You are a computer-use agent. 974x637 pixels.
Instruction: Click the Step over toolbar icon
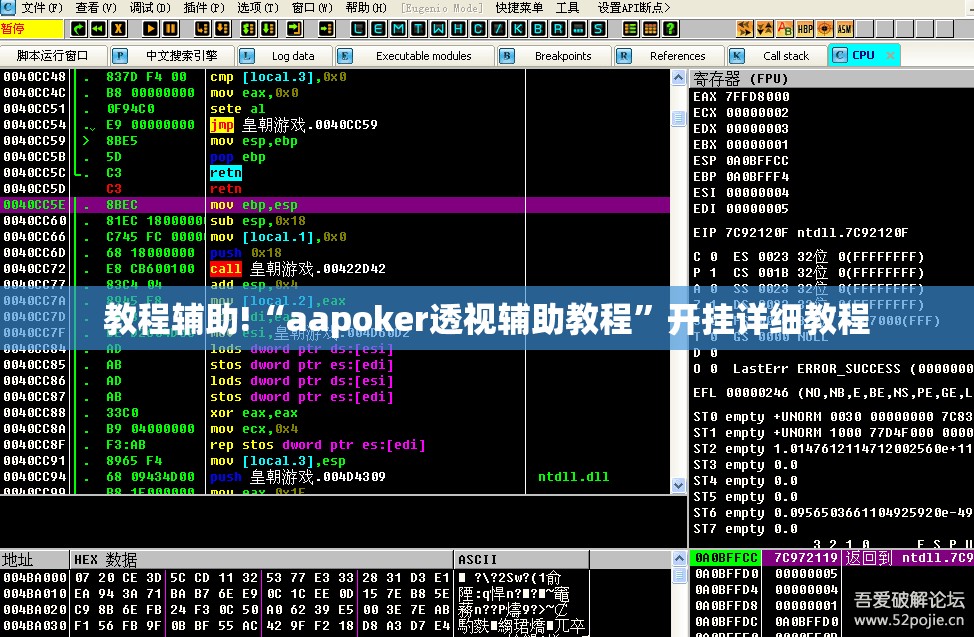tap(222, 29)
